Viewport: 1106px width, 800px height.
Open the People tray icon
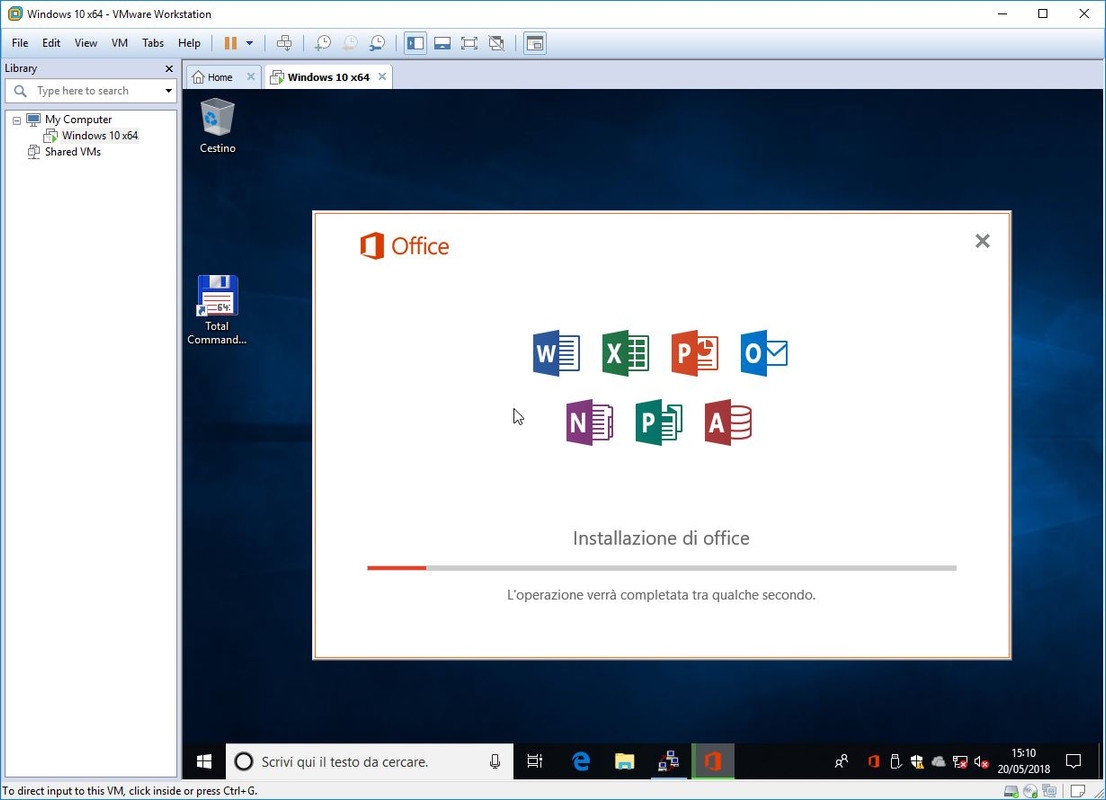[841, 761]
